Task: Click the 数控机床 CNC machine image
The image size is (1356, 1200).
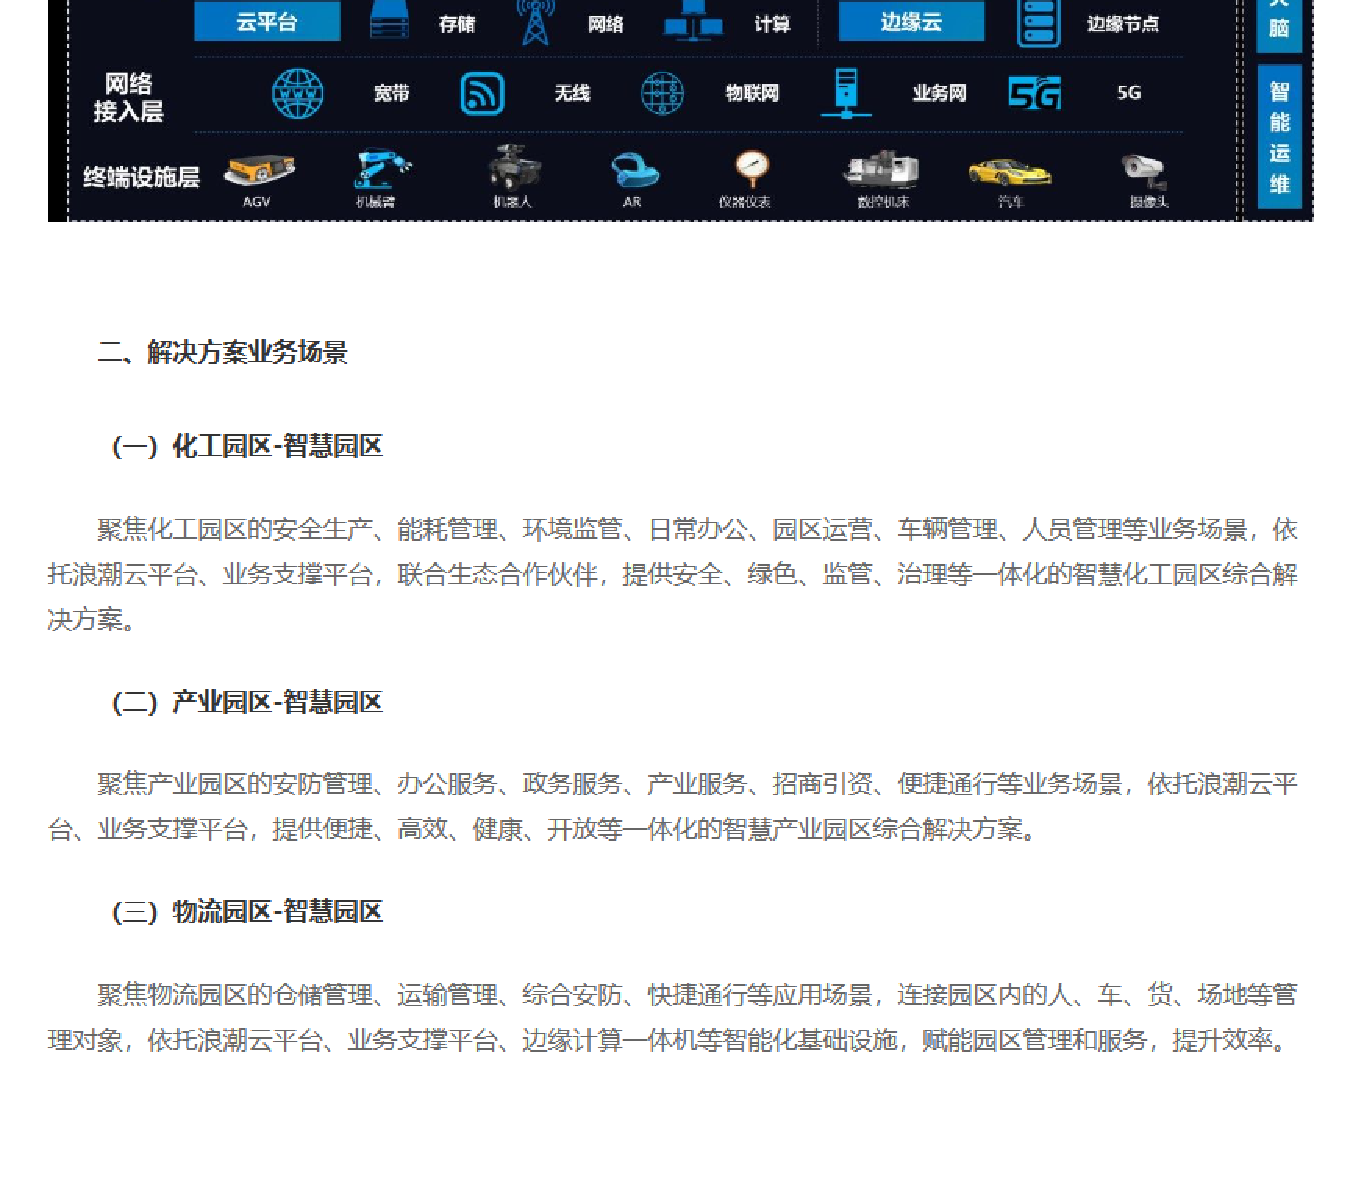Action: [x=881, y=170]
